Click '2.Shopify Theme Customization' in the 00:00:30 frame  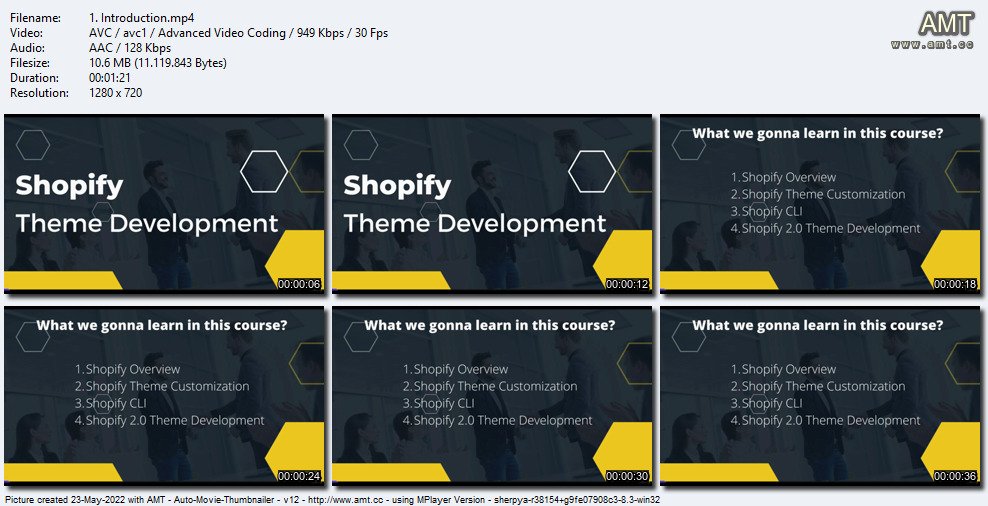click(490, 386)
